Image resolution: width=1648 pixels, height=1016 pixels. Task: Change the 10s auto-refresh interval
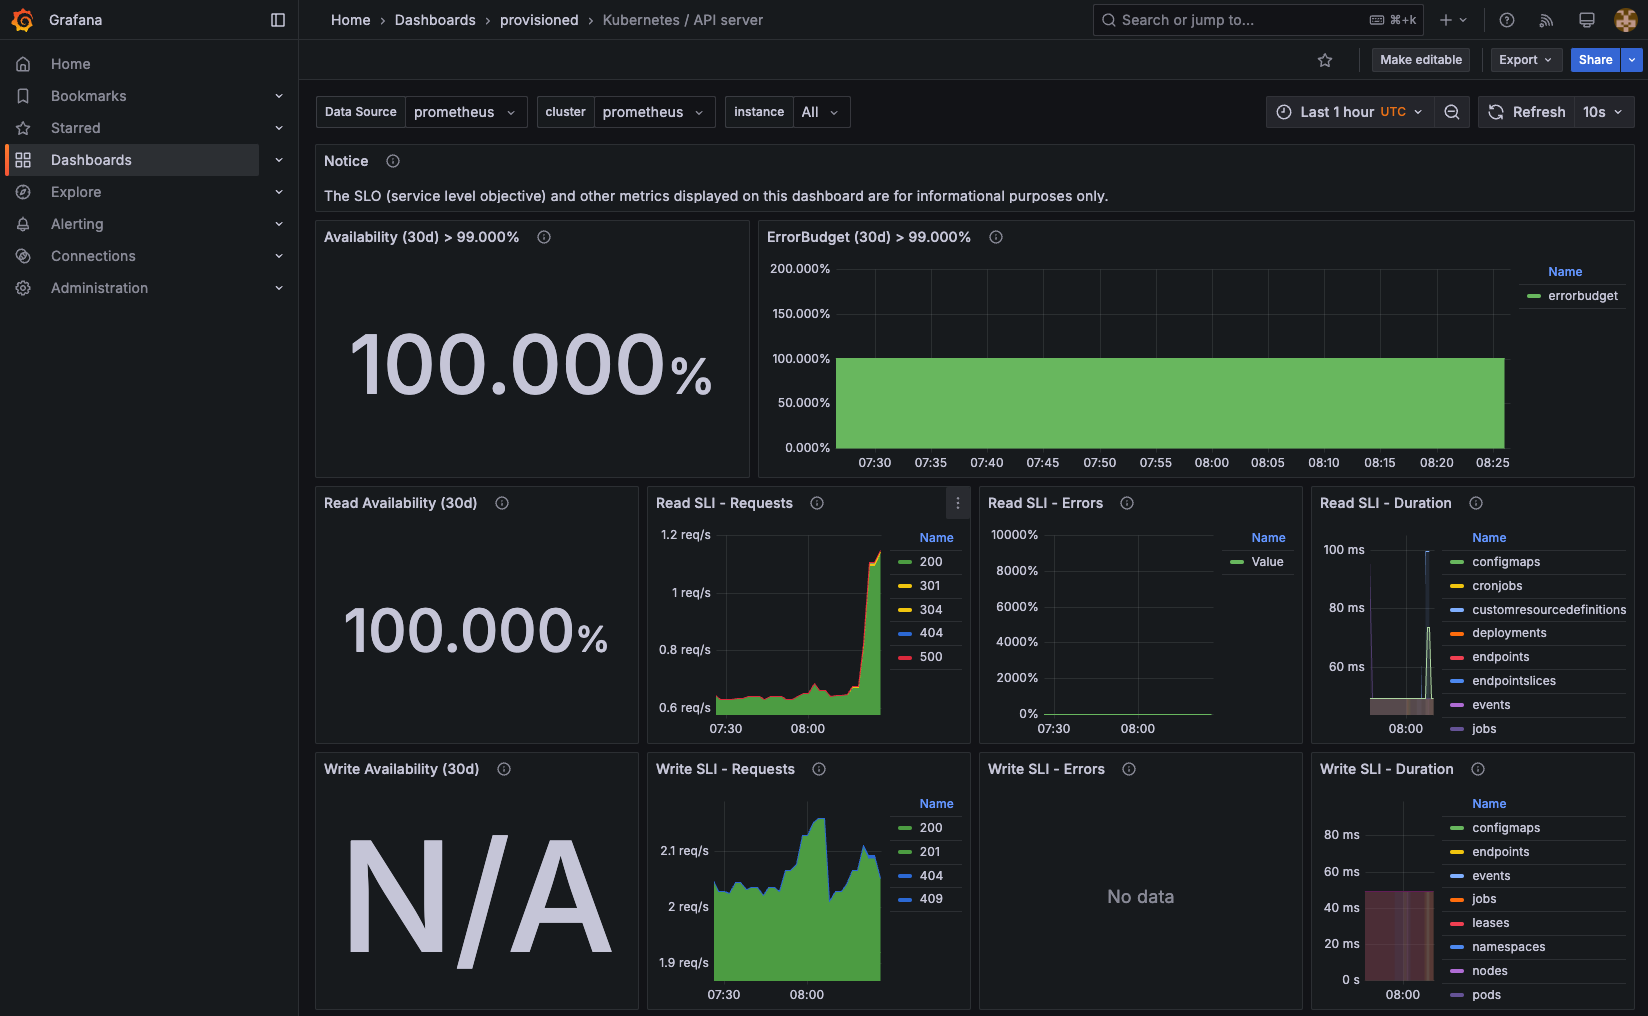tap(1603, 112)
